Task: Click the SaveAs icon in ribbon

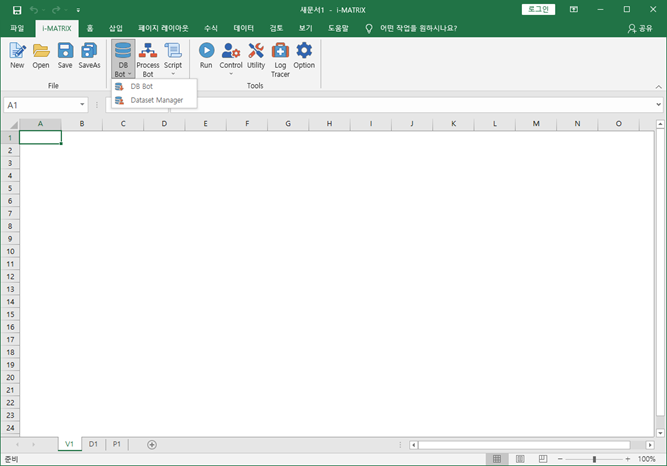Action: click(x=89, y=55)
